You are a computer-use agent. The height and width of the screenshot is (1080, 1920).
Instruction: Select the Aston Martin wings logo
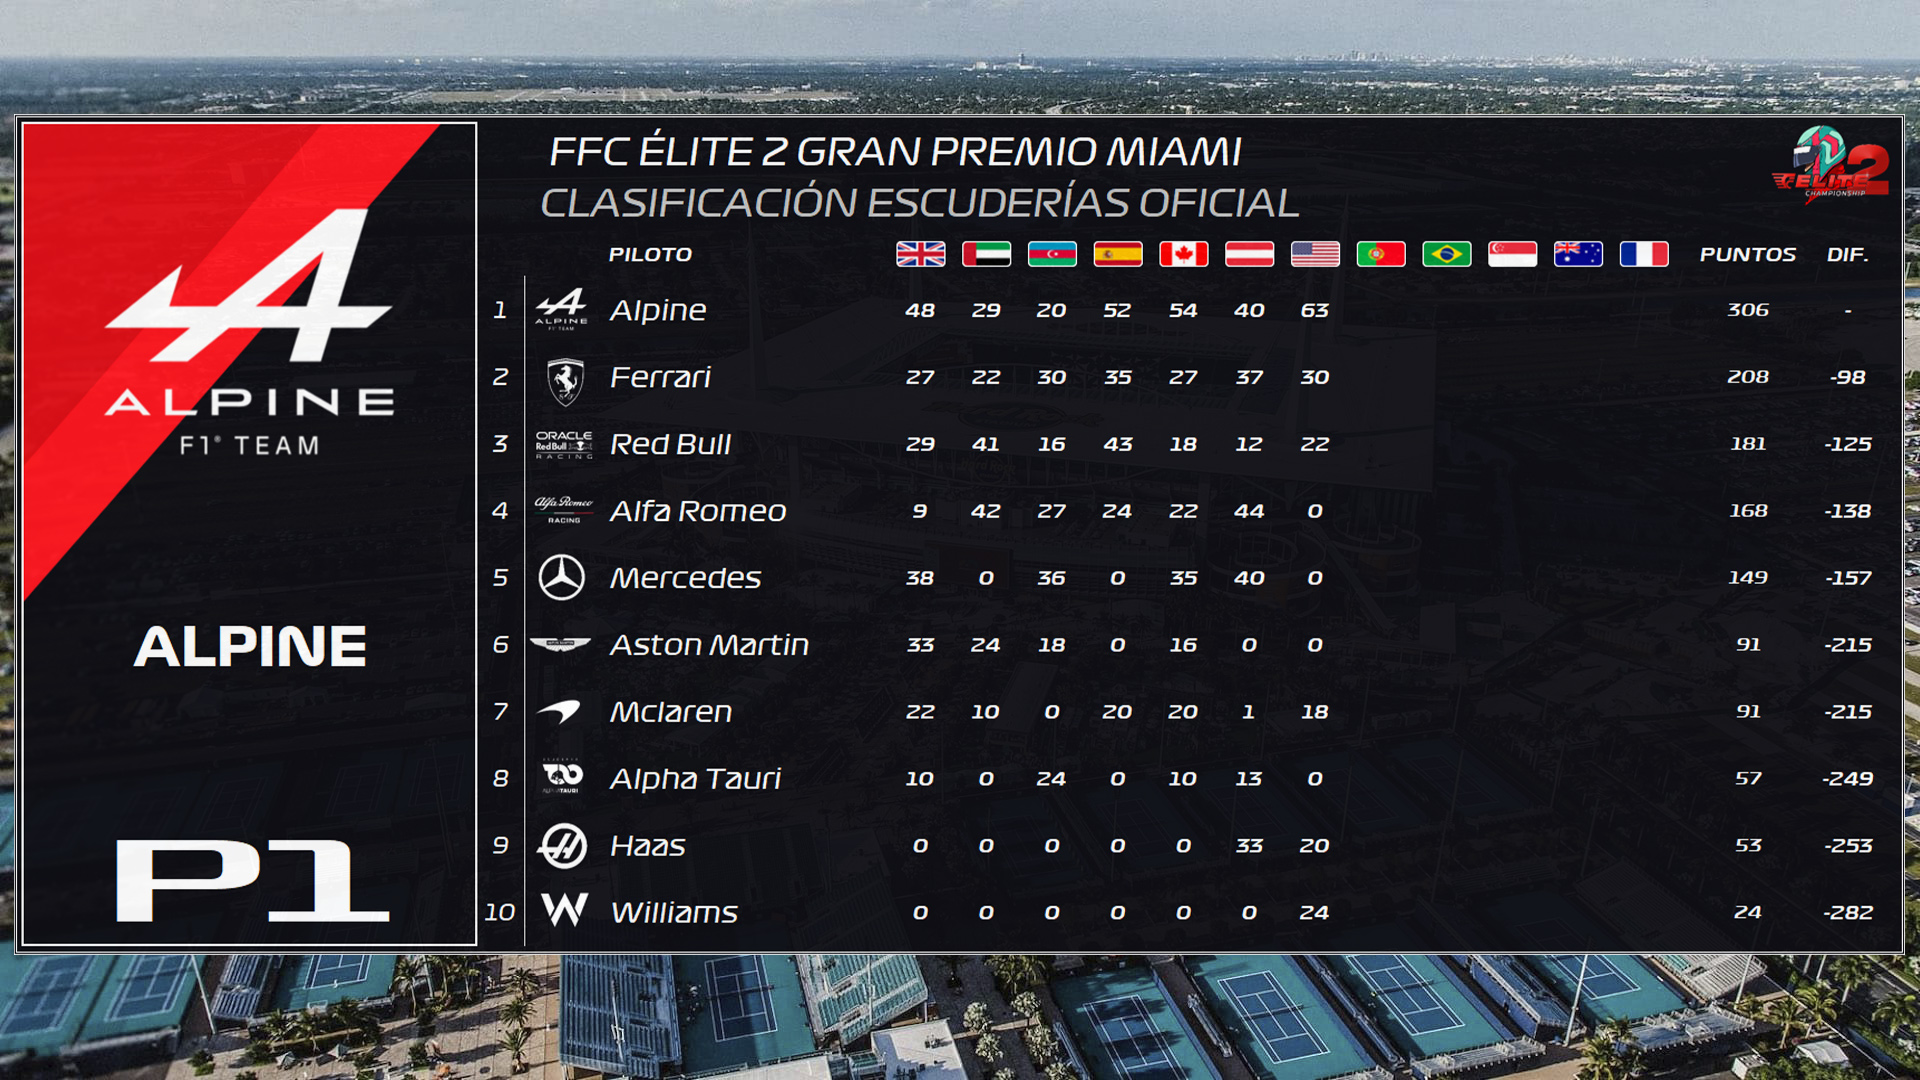(560, 645)
